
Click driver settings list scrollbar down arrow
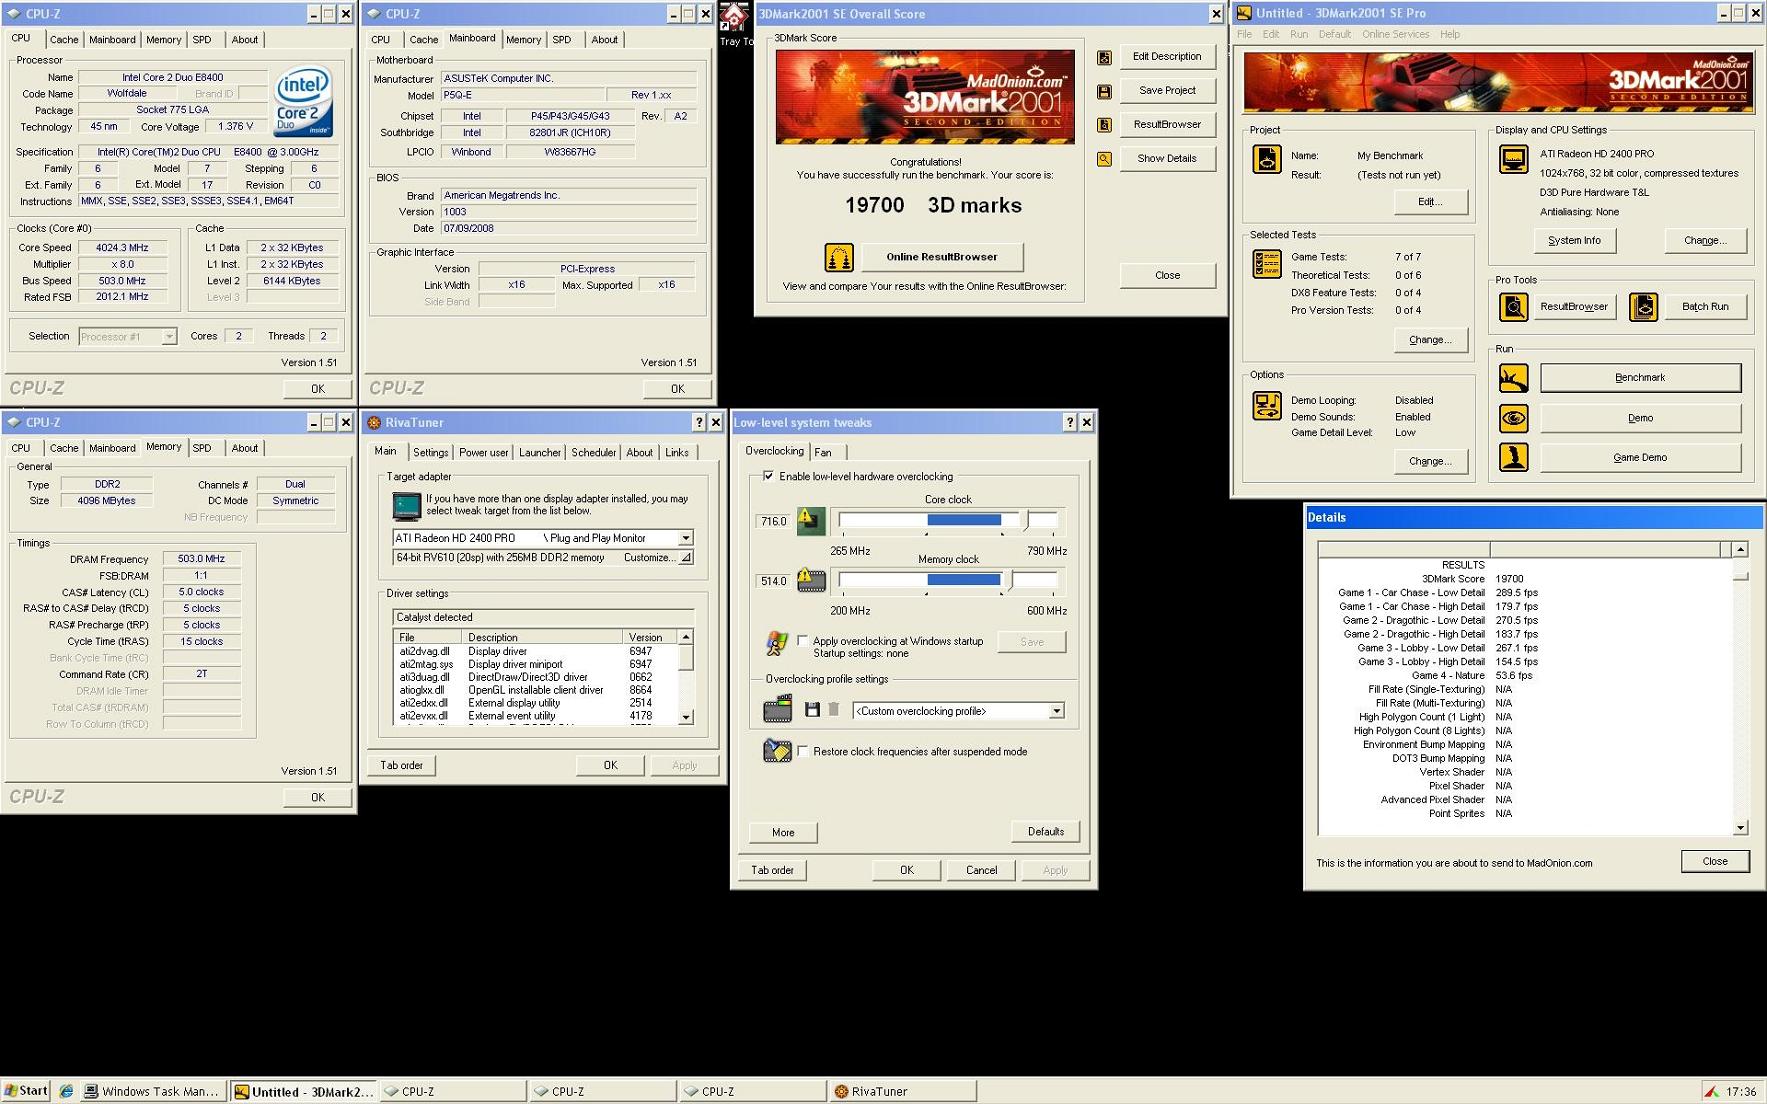[x=686, y=717]
